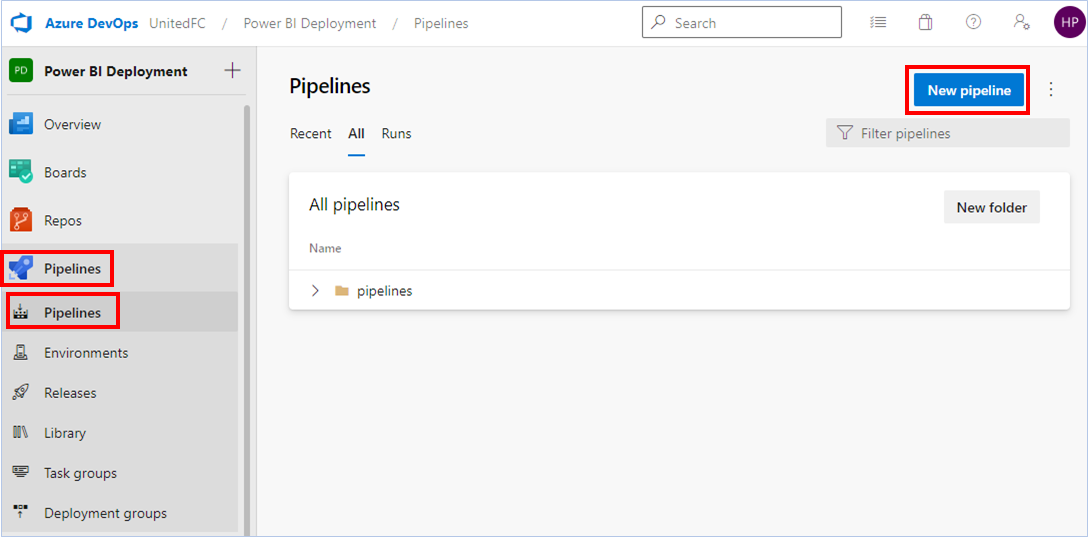Open the Marketplace shopping bag icon
The width and height of the screenshot is (1088, 537).
(925, 22)
